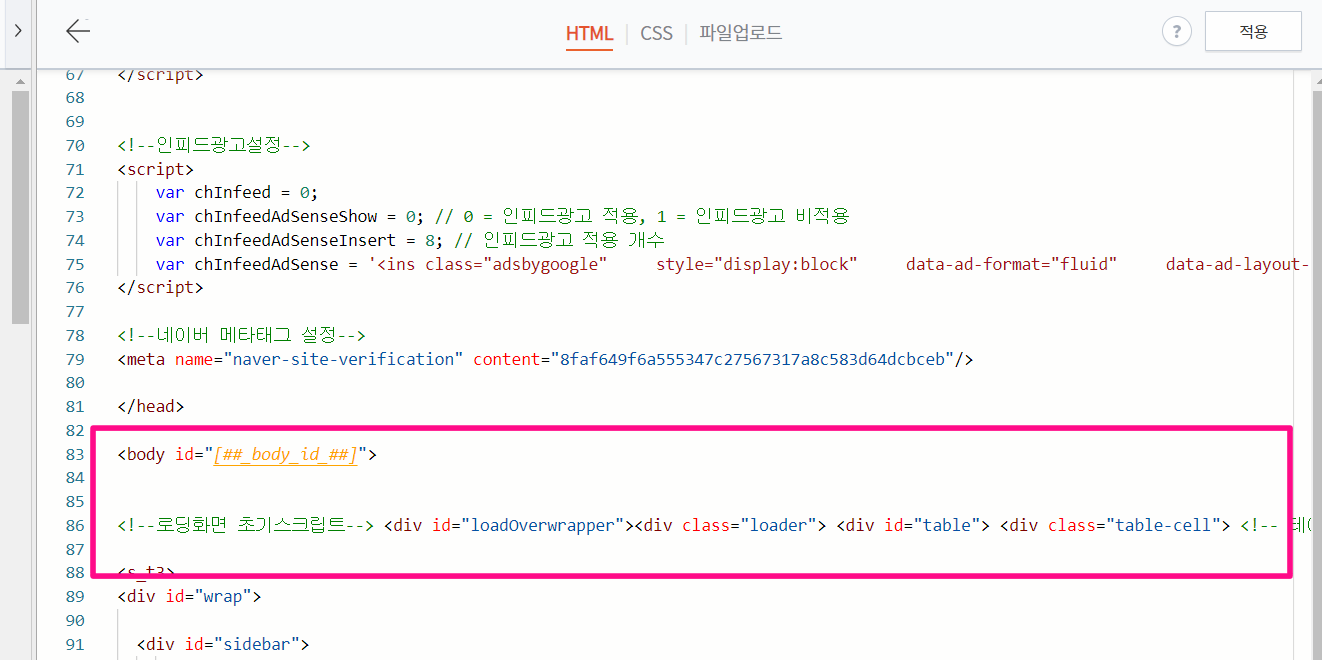The height and width of the screenshot is (660, 1322).
Task: Click the table-cell div class
Action: tap(1115, 525)
